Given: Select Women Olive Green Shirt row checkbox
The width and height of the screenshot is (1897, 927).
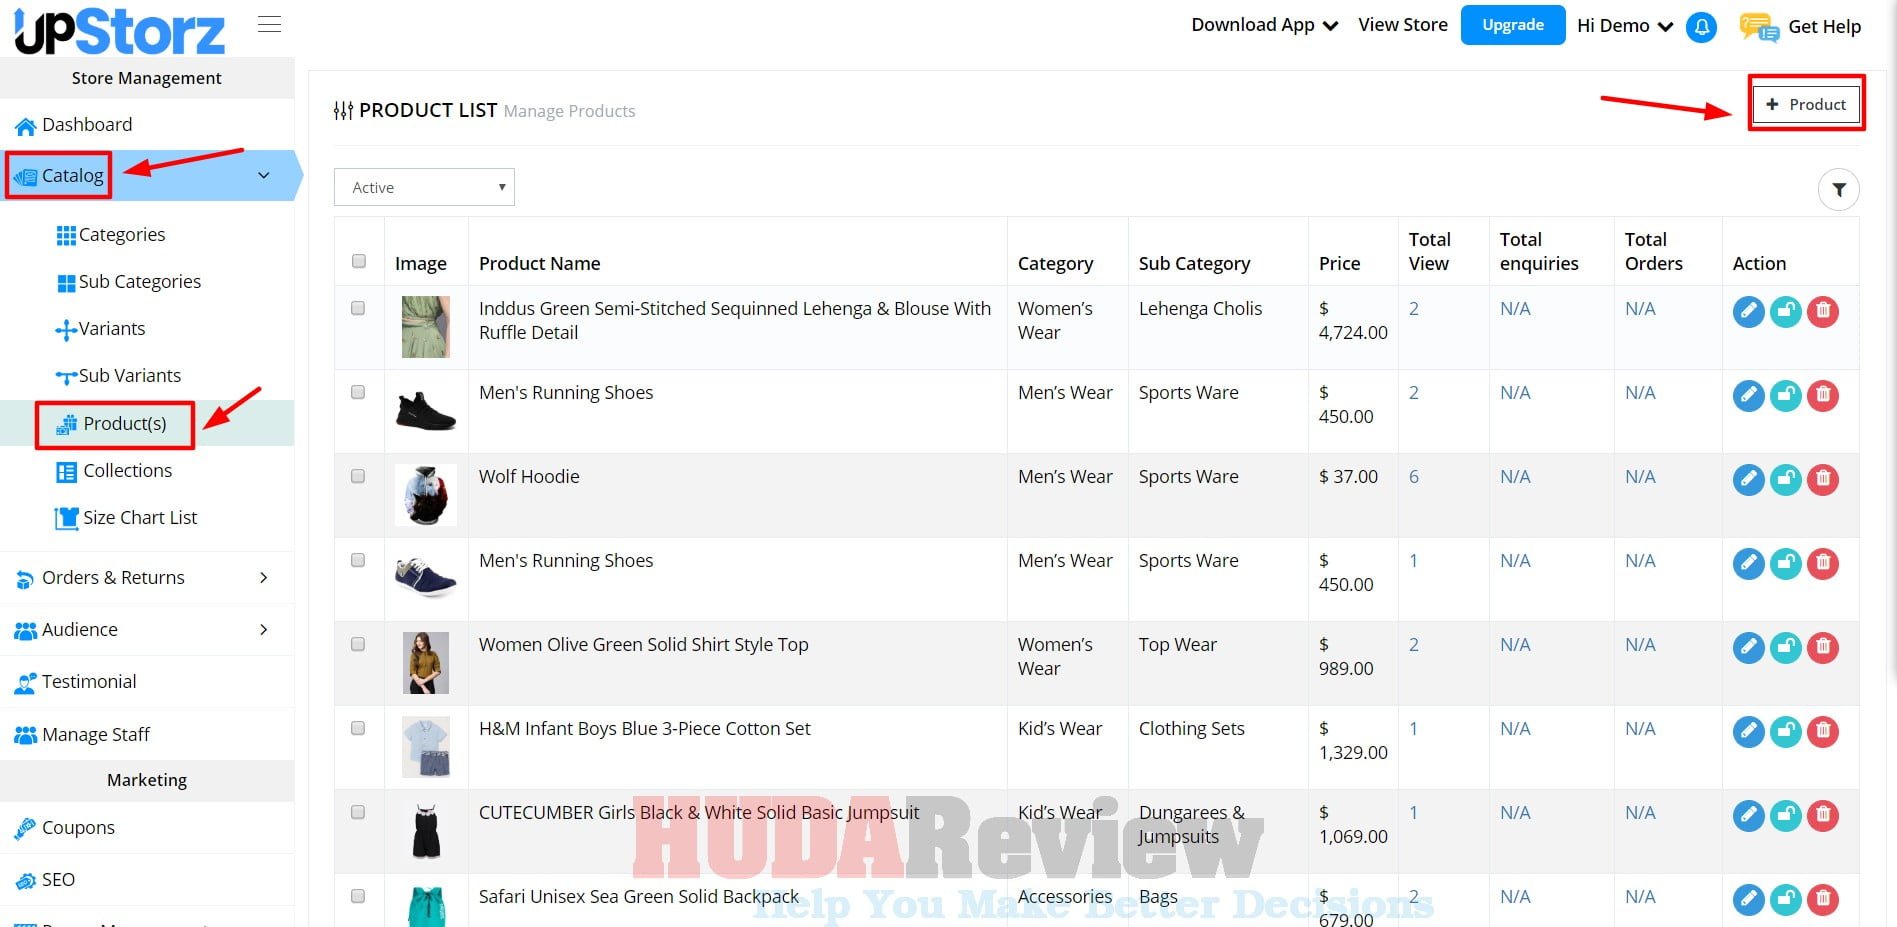Looking at the screenshot, I should coord(358,644).
